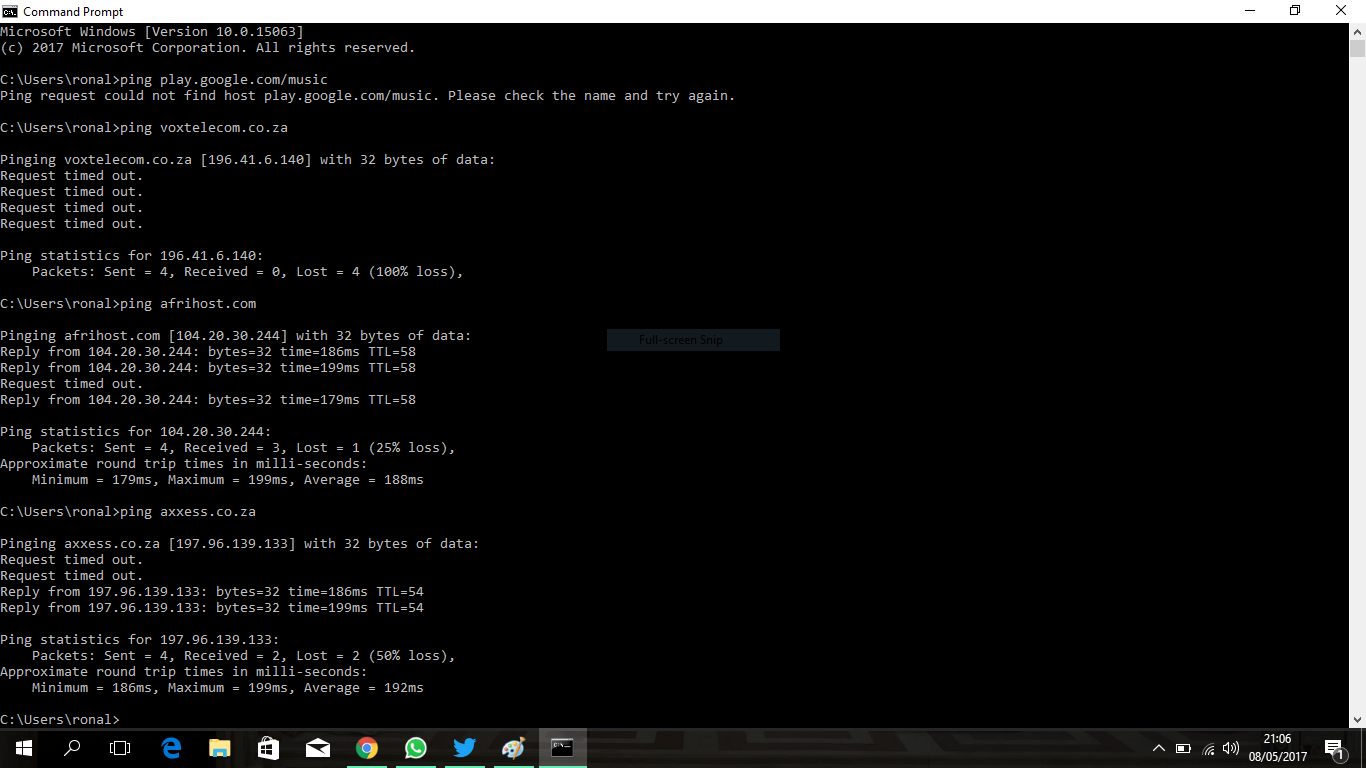Image resolution: width=1366 pixels, height=768 pixels.
Task: Open the Mail app from taskbar
Action: 318,748
